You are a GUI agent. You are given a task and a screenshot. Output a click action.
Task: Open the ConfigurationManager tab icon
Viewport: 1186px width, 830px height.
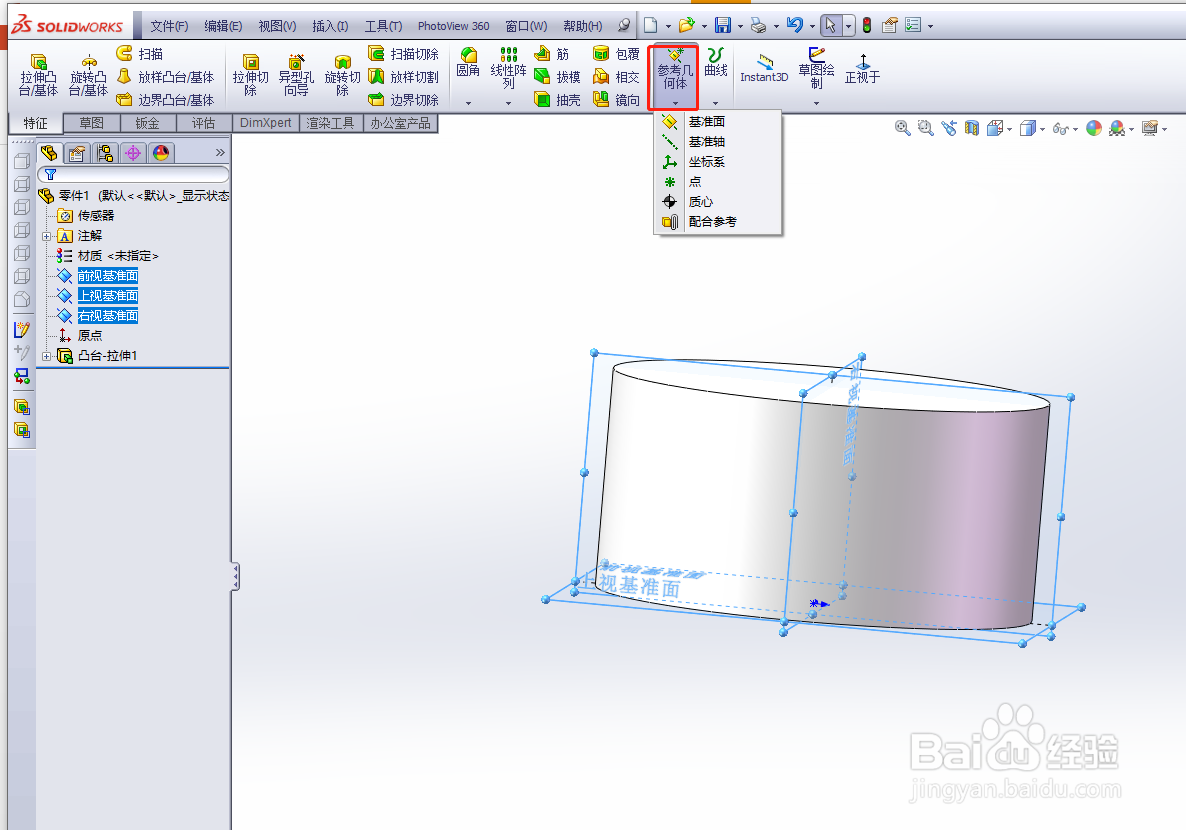click(x=104, y=154)
